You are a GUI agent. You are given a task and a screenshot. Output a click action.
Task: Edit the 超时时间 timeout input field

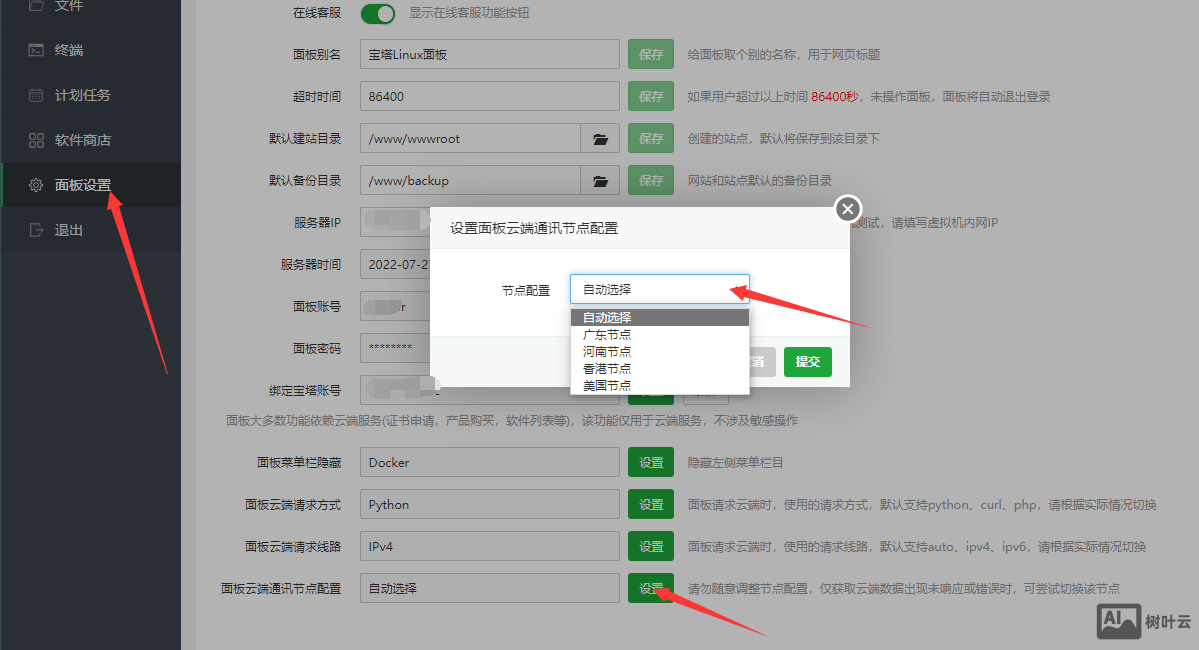point(489,96)
